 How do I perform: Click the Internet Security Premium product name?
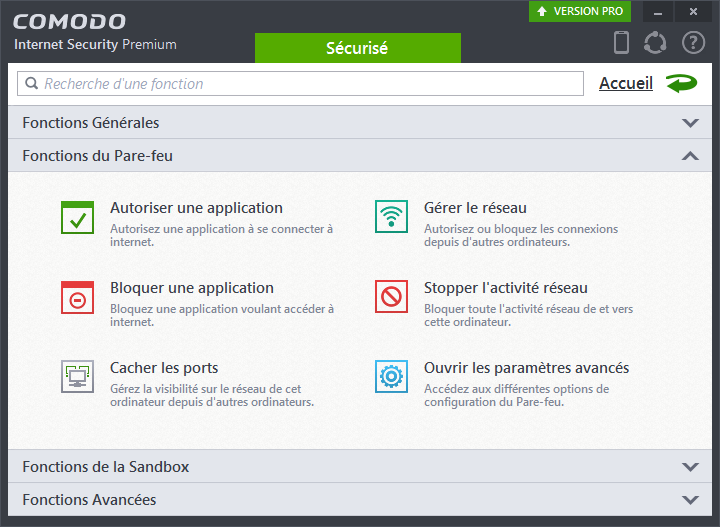[x=95, y=45]
